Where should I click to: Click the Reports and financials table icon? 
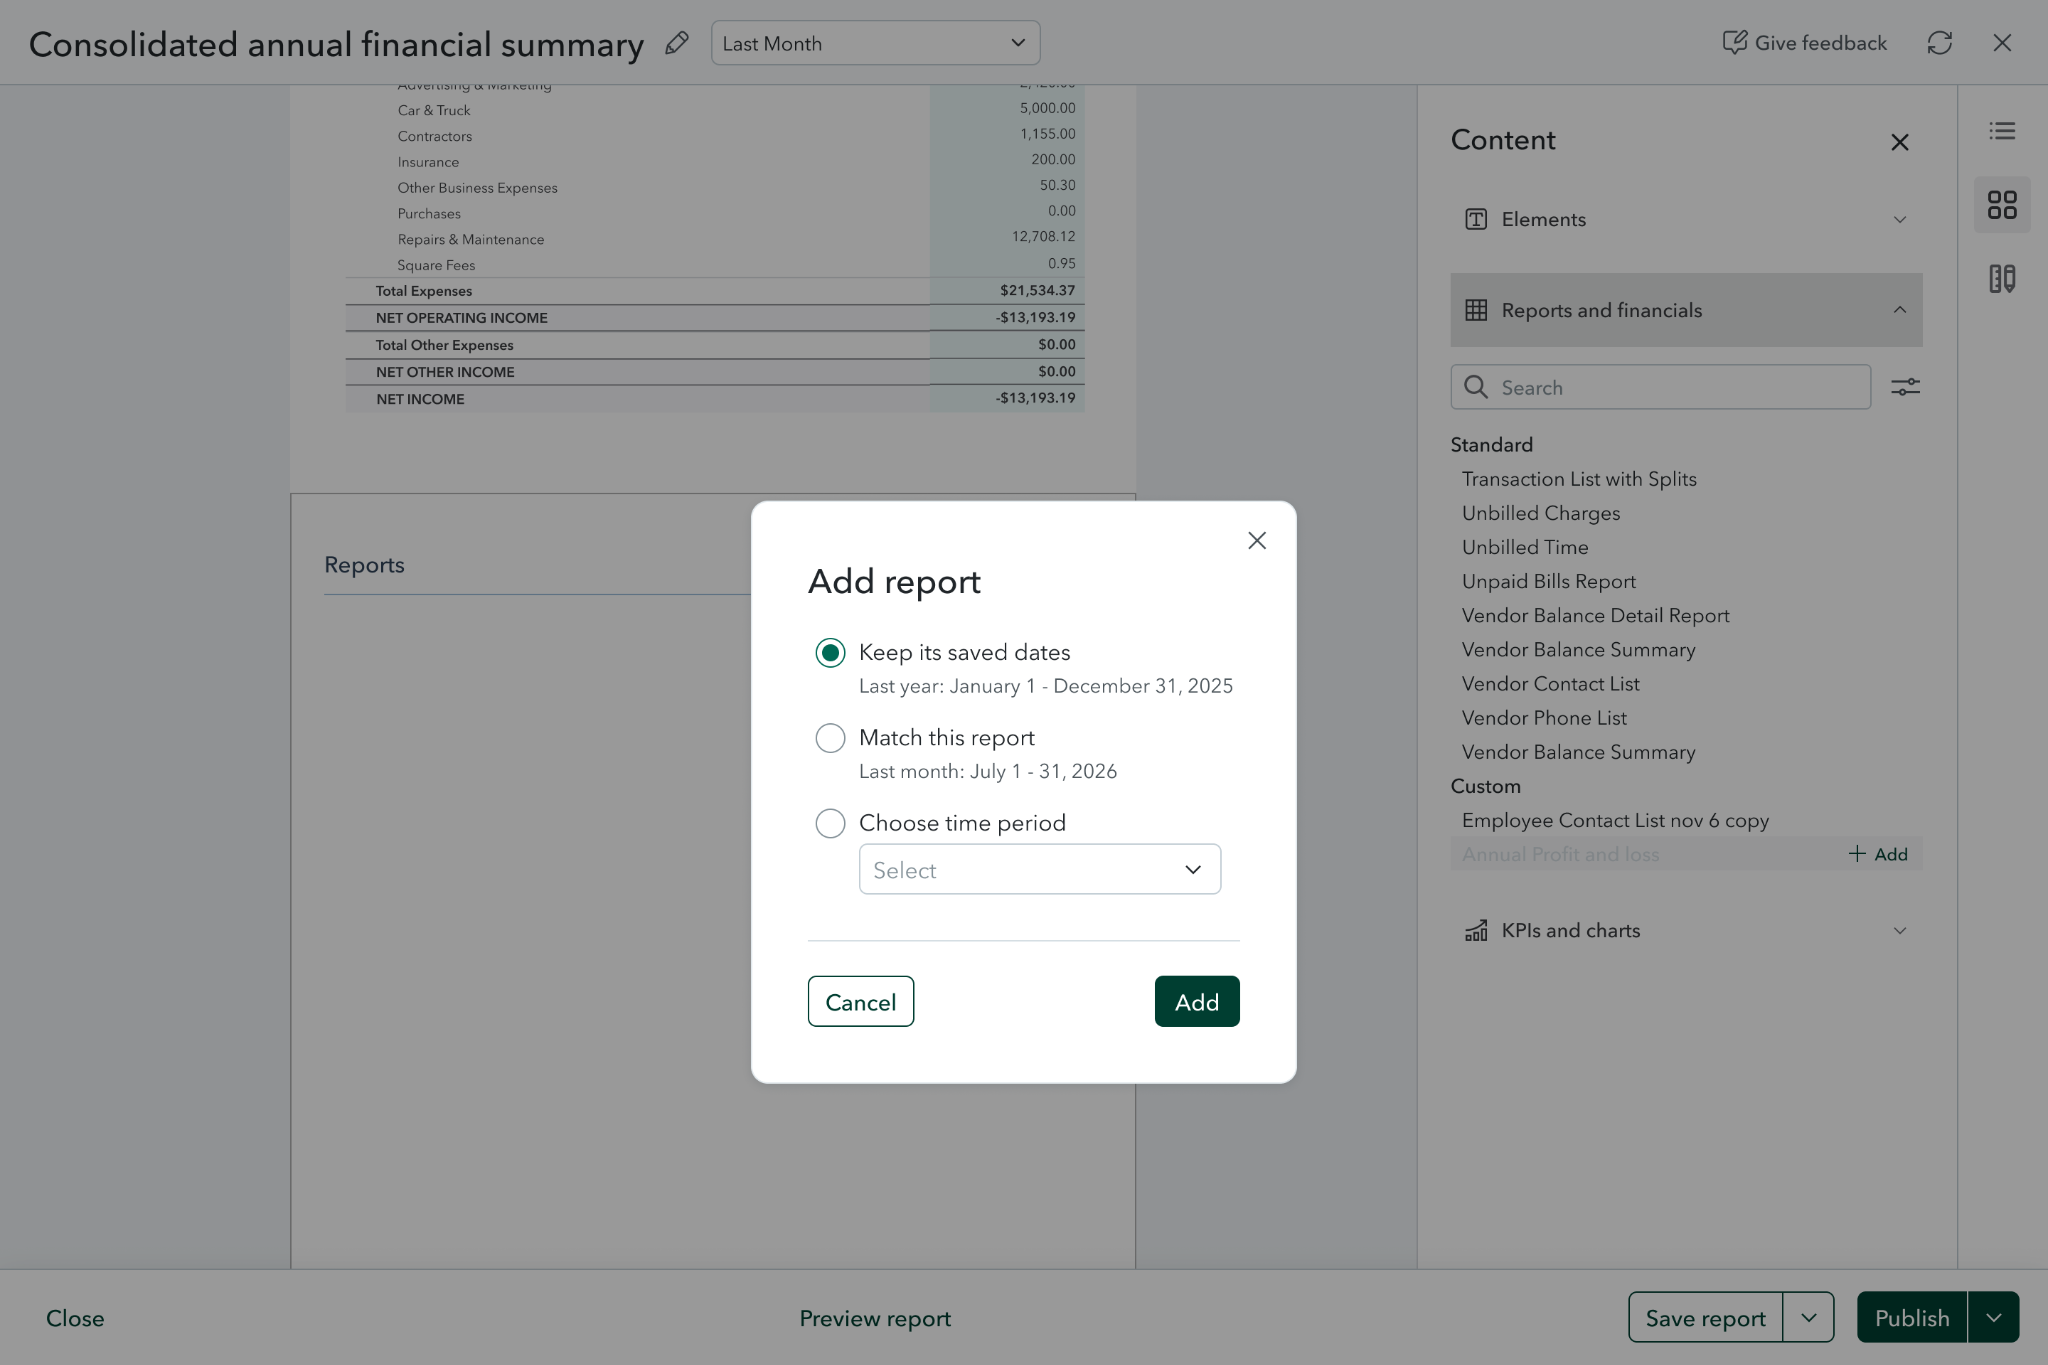[1476, 310]
